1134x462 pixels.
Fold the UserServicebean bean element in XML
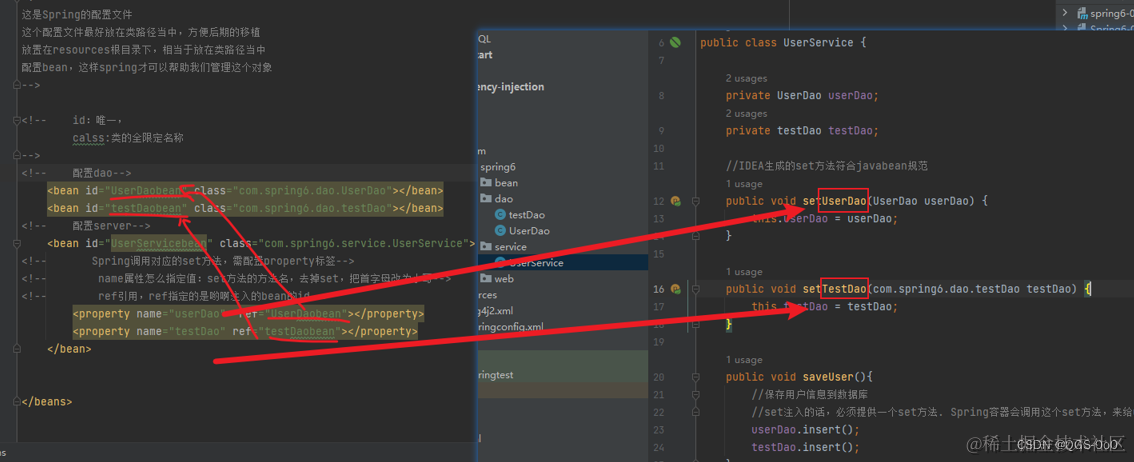tap(16, 243)
